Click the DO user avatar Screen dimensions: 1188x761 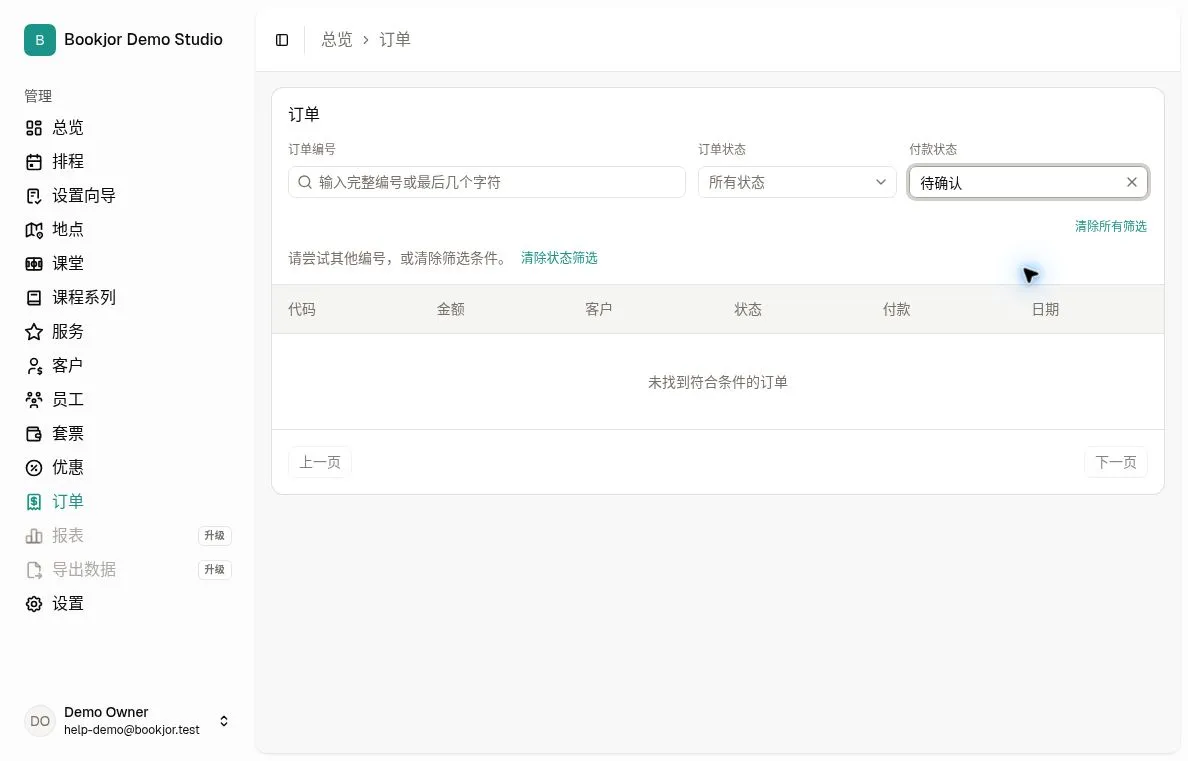click(39, 721)
